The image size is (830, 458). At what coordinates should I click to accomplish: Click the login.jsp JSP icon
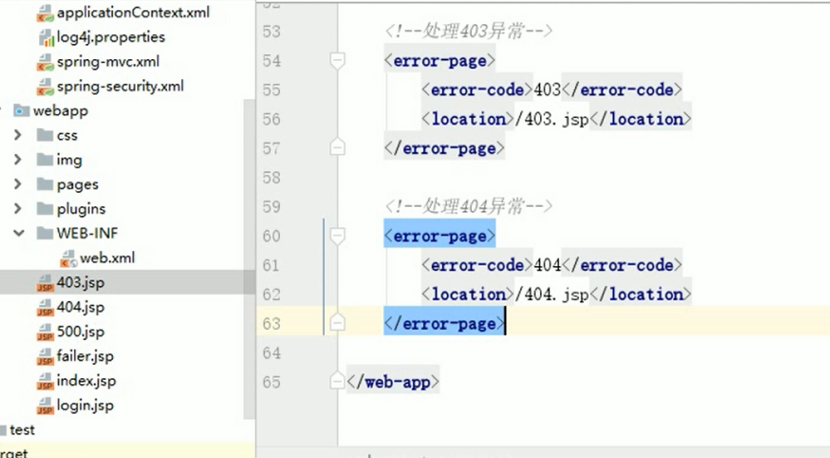coord(45,406)
